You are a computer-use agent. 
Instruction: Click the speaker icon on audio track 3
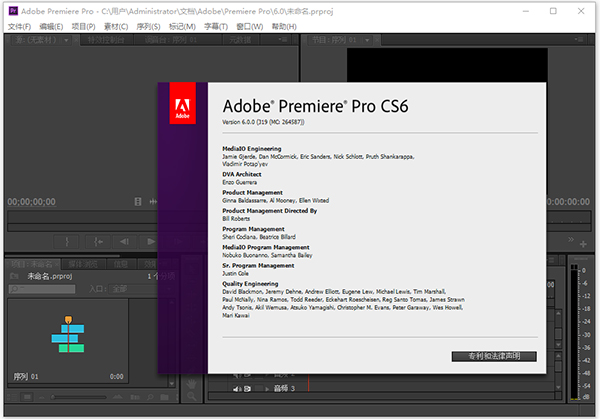click(x=236, y=387)
